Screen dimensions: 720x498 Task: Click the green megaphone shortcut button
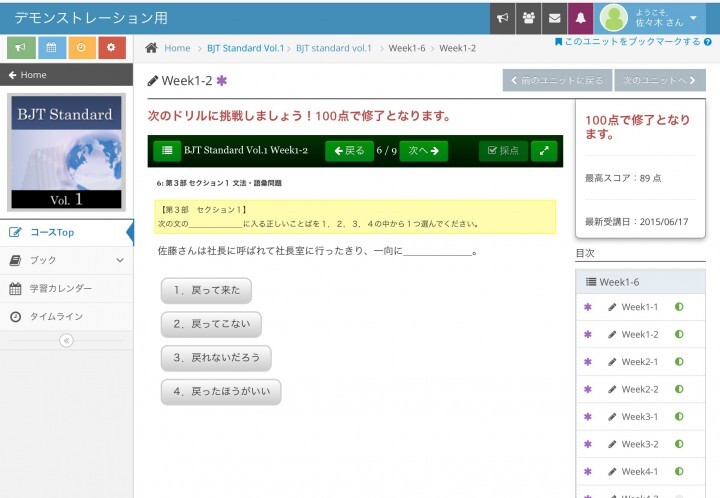[x=21, y=47]
